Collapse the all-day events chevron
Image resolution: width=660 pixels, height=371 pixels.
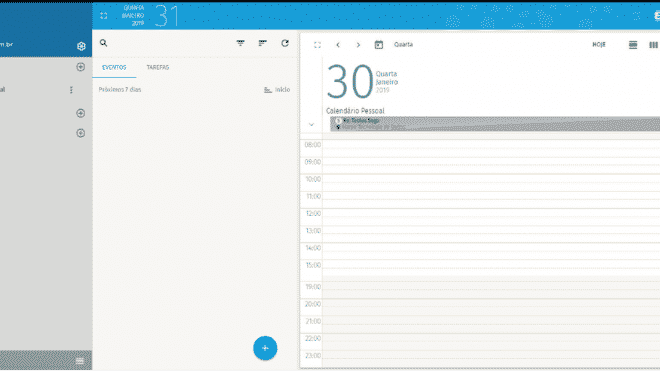(311, 125)
